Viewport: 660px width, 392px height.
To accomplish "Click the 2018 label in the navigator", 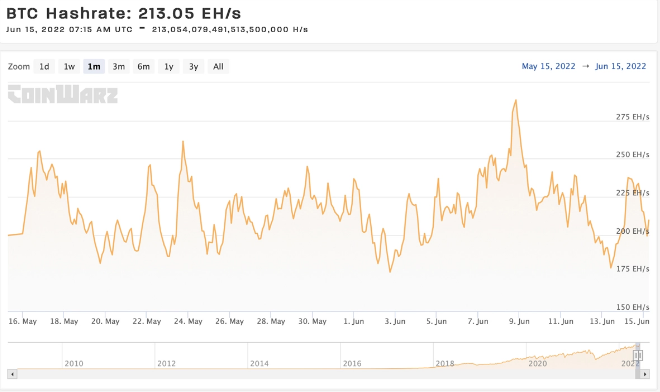I will (445, 363).
